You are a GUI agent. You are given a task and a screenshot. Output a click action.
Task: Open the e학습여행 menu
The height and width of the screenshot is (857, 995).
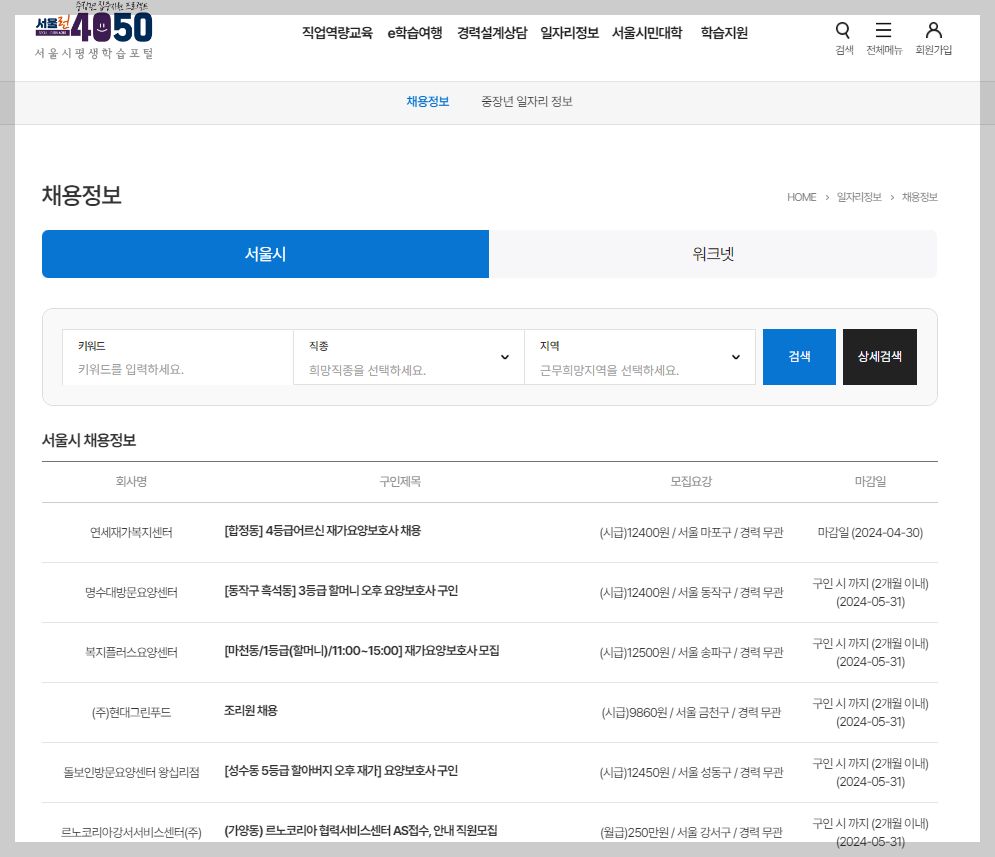[414, 32]
